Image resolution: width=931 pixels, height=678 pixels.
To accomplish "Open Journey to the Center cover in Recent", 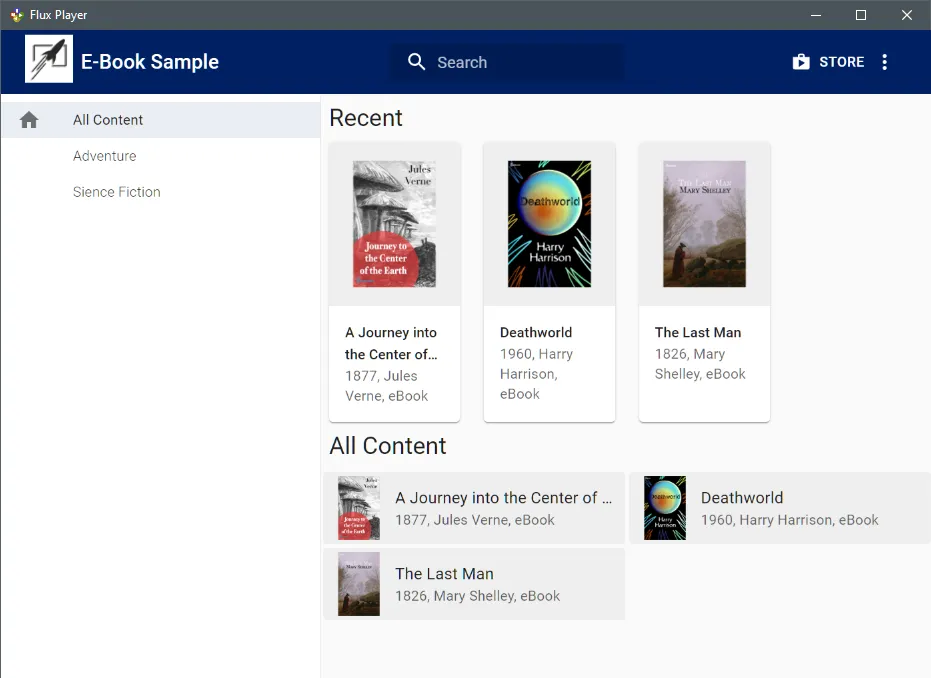I will coord(394,224).
